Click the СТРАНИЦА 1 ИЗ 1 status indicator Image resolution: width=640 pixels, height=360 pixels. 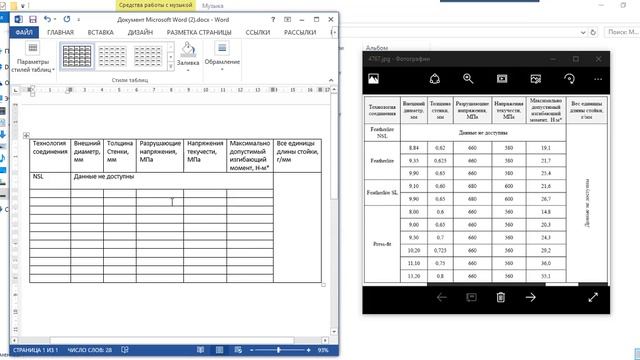(35, 350)
